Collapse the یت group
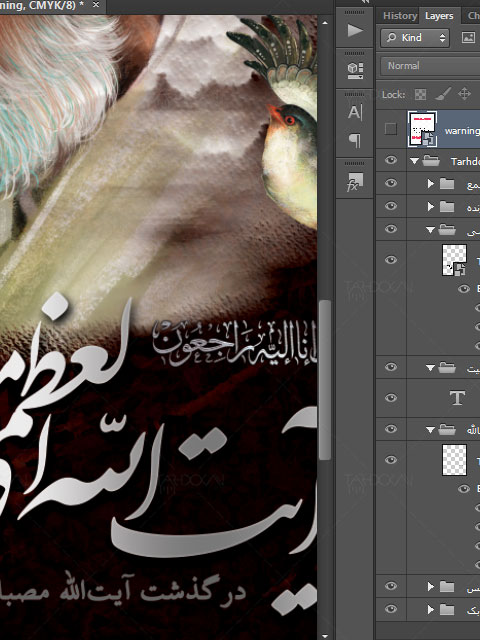Viewport: 480px width, 640px height. [x=430, y=368]
